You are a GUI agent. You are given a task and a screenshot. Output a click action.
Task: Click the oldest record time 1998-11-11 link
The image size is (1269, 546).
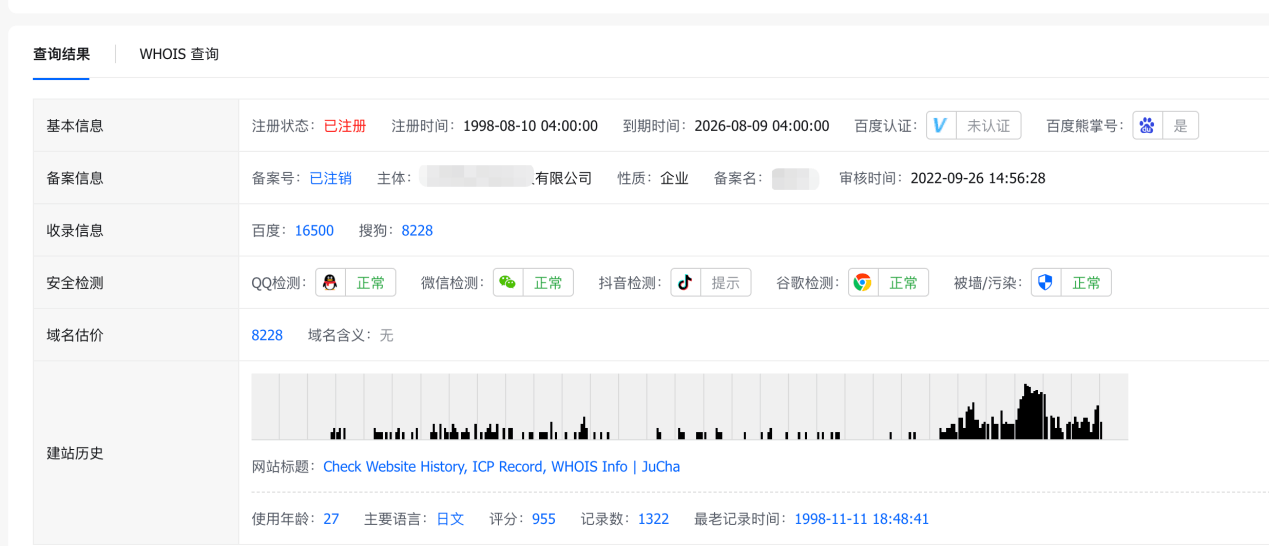point(861,519)
